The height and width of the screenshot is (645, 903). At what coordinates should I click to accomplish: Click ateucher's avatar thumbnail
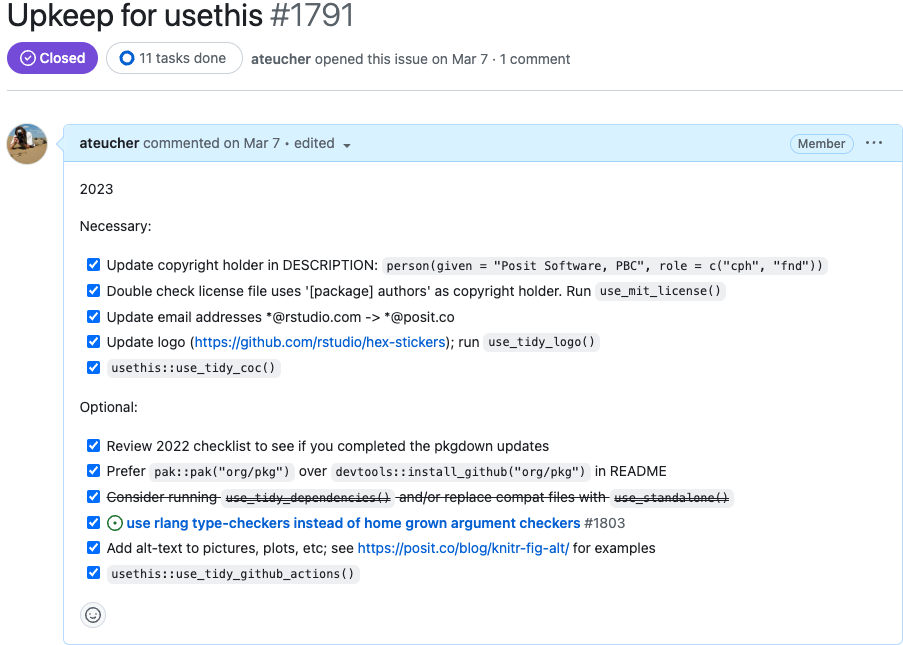point(27,144)
